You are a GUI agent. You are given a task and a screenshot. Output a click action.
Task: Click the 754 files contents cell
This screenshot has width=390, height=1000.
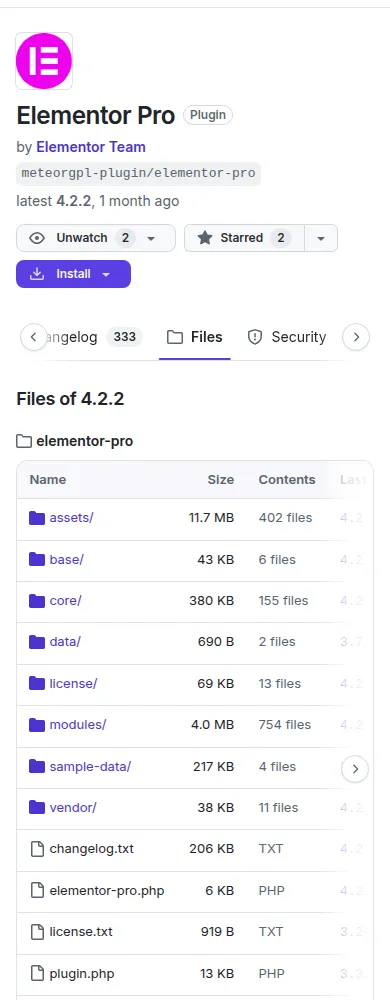click(x=285, y=724)
